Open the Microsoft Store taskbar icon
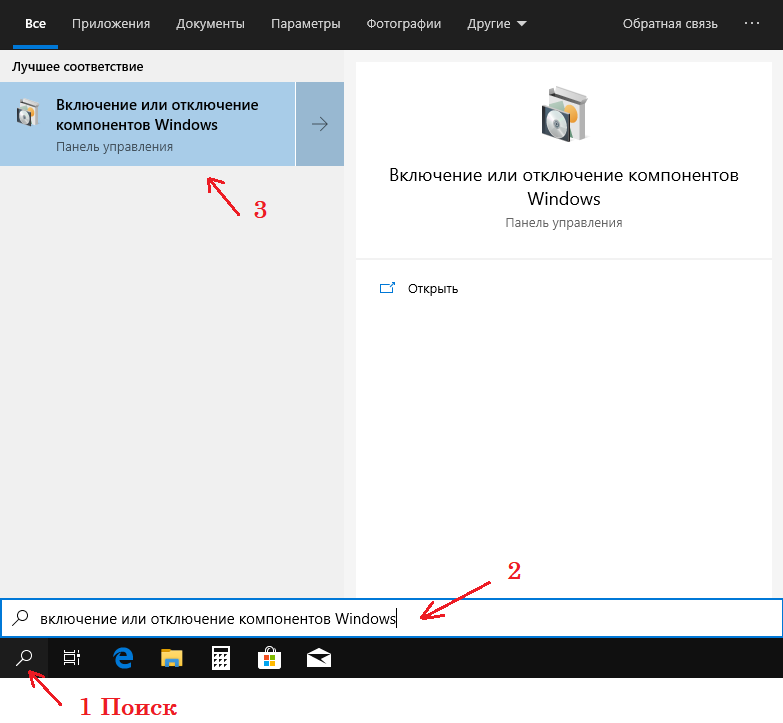The height and width of the screenshot is (723, 783). (270, 658)
